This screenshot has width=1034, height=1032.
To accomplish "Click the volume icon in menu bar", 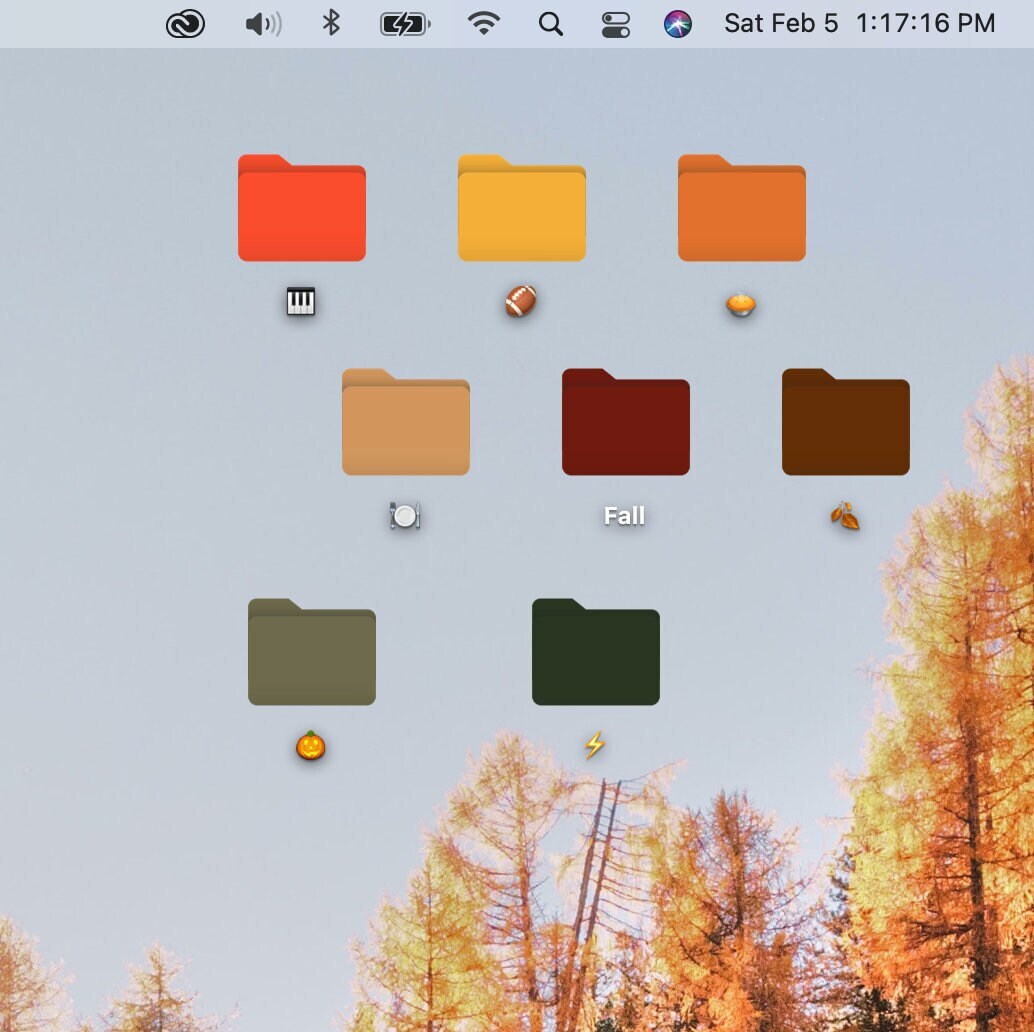I will tap(261, 23).
